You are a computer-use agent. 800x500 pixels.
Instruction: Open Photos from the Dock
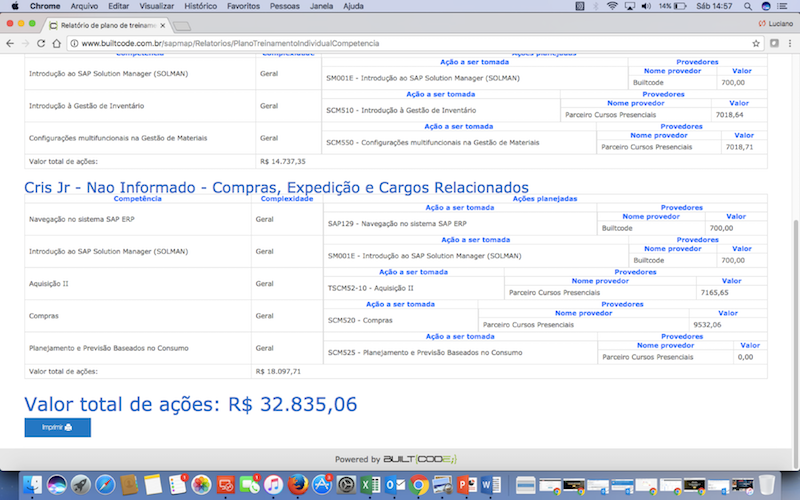tap(202, 484)
